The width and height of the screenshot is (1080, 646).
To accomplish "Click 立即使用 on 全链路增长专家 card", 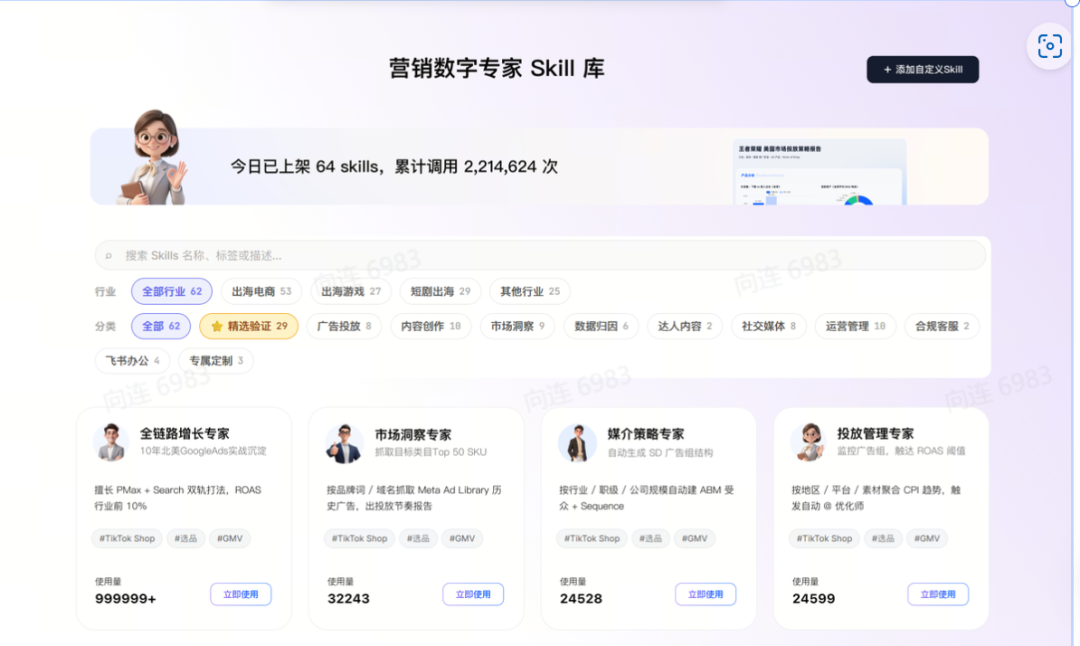I will click(x=240, y=594).
